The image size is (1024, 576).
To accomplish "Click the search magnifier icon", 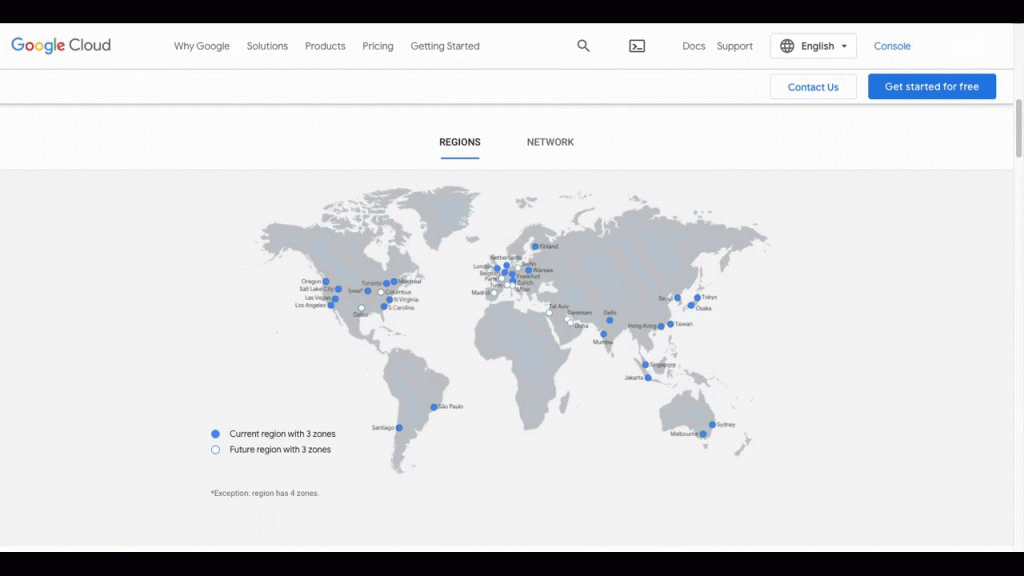I will tap(583, 46).
